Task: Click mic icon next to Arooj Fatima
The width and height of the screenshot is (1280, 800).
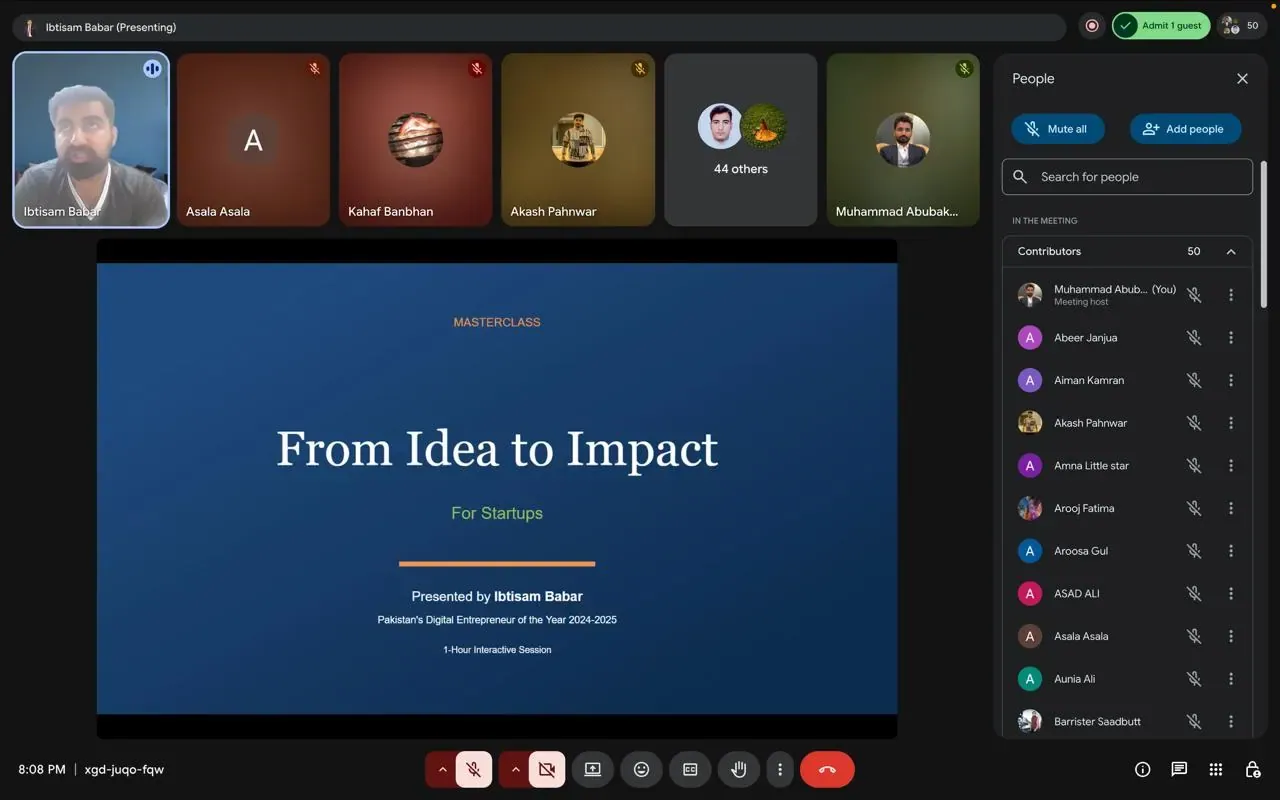Action: point(1194,508)
